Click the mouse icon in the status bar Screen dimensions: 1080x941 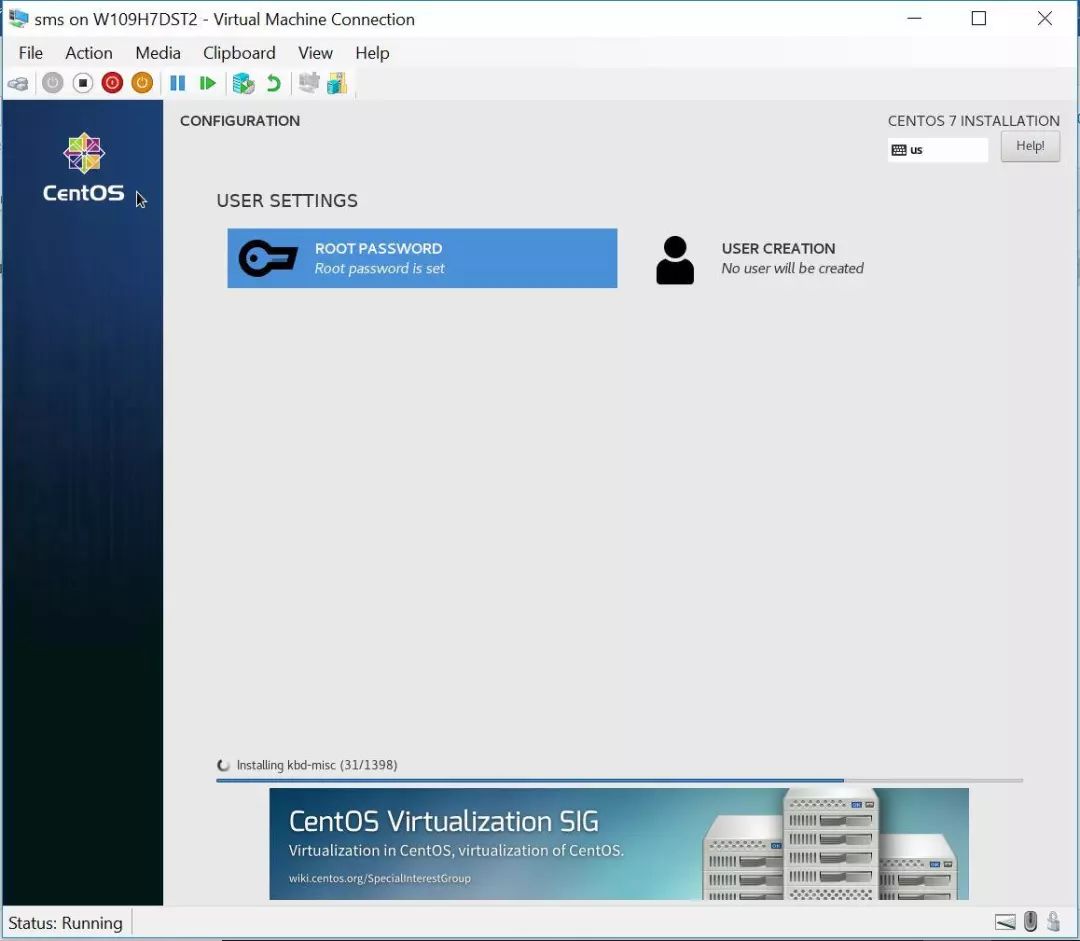tap(1030, 921)
